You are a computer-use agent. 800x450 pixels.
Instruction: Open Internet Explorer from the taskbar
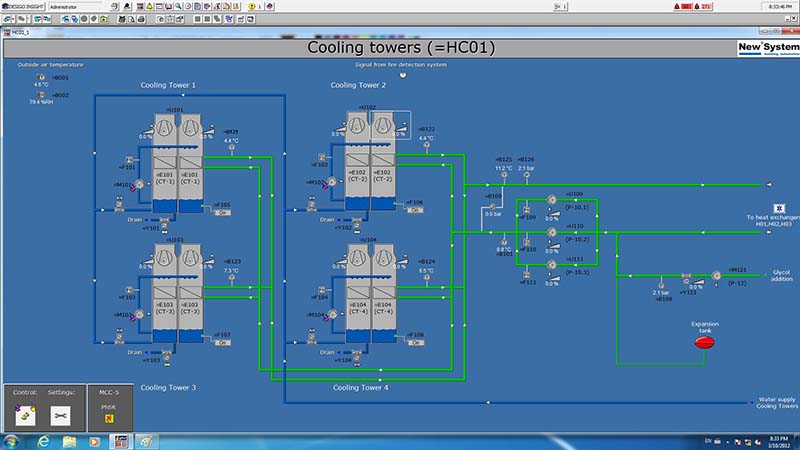(43, 441)
